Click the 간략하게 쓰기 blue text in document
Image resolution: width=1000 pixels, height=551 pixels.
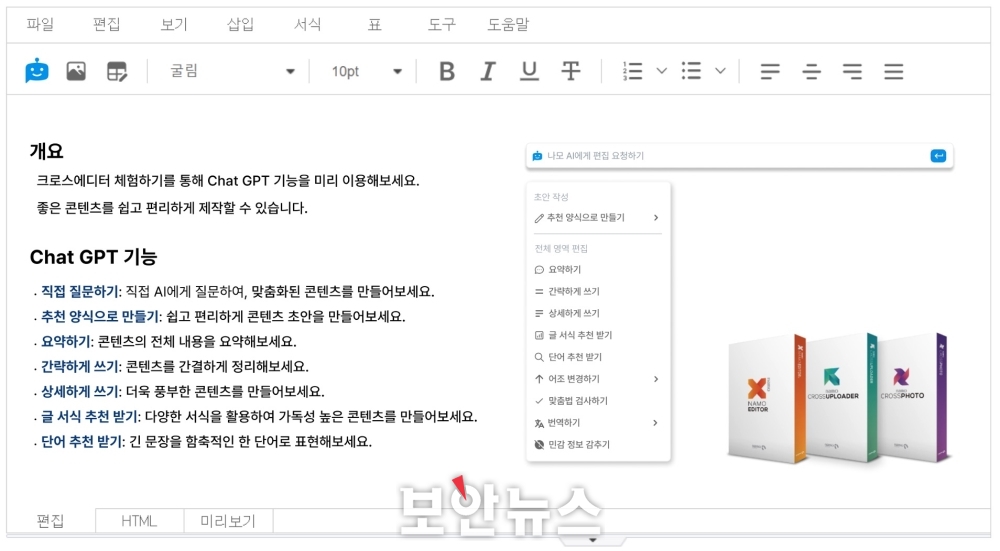tap(80, 367)
